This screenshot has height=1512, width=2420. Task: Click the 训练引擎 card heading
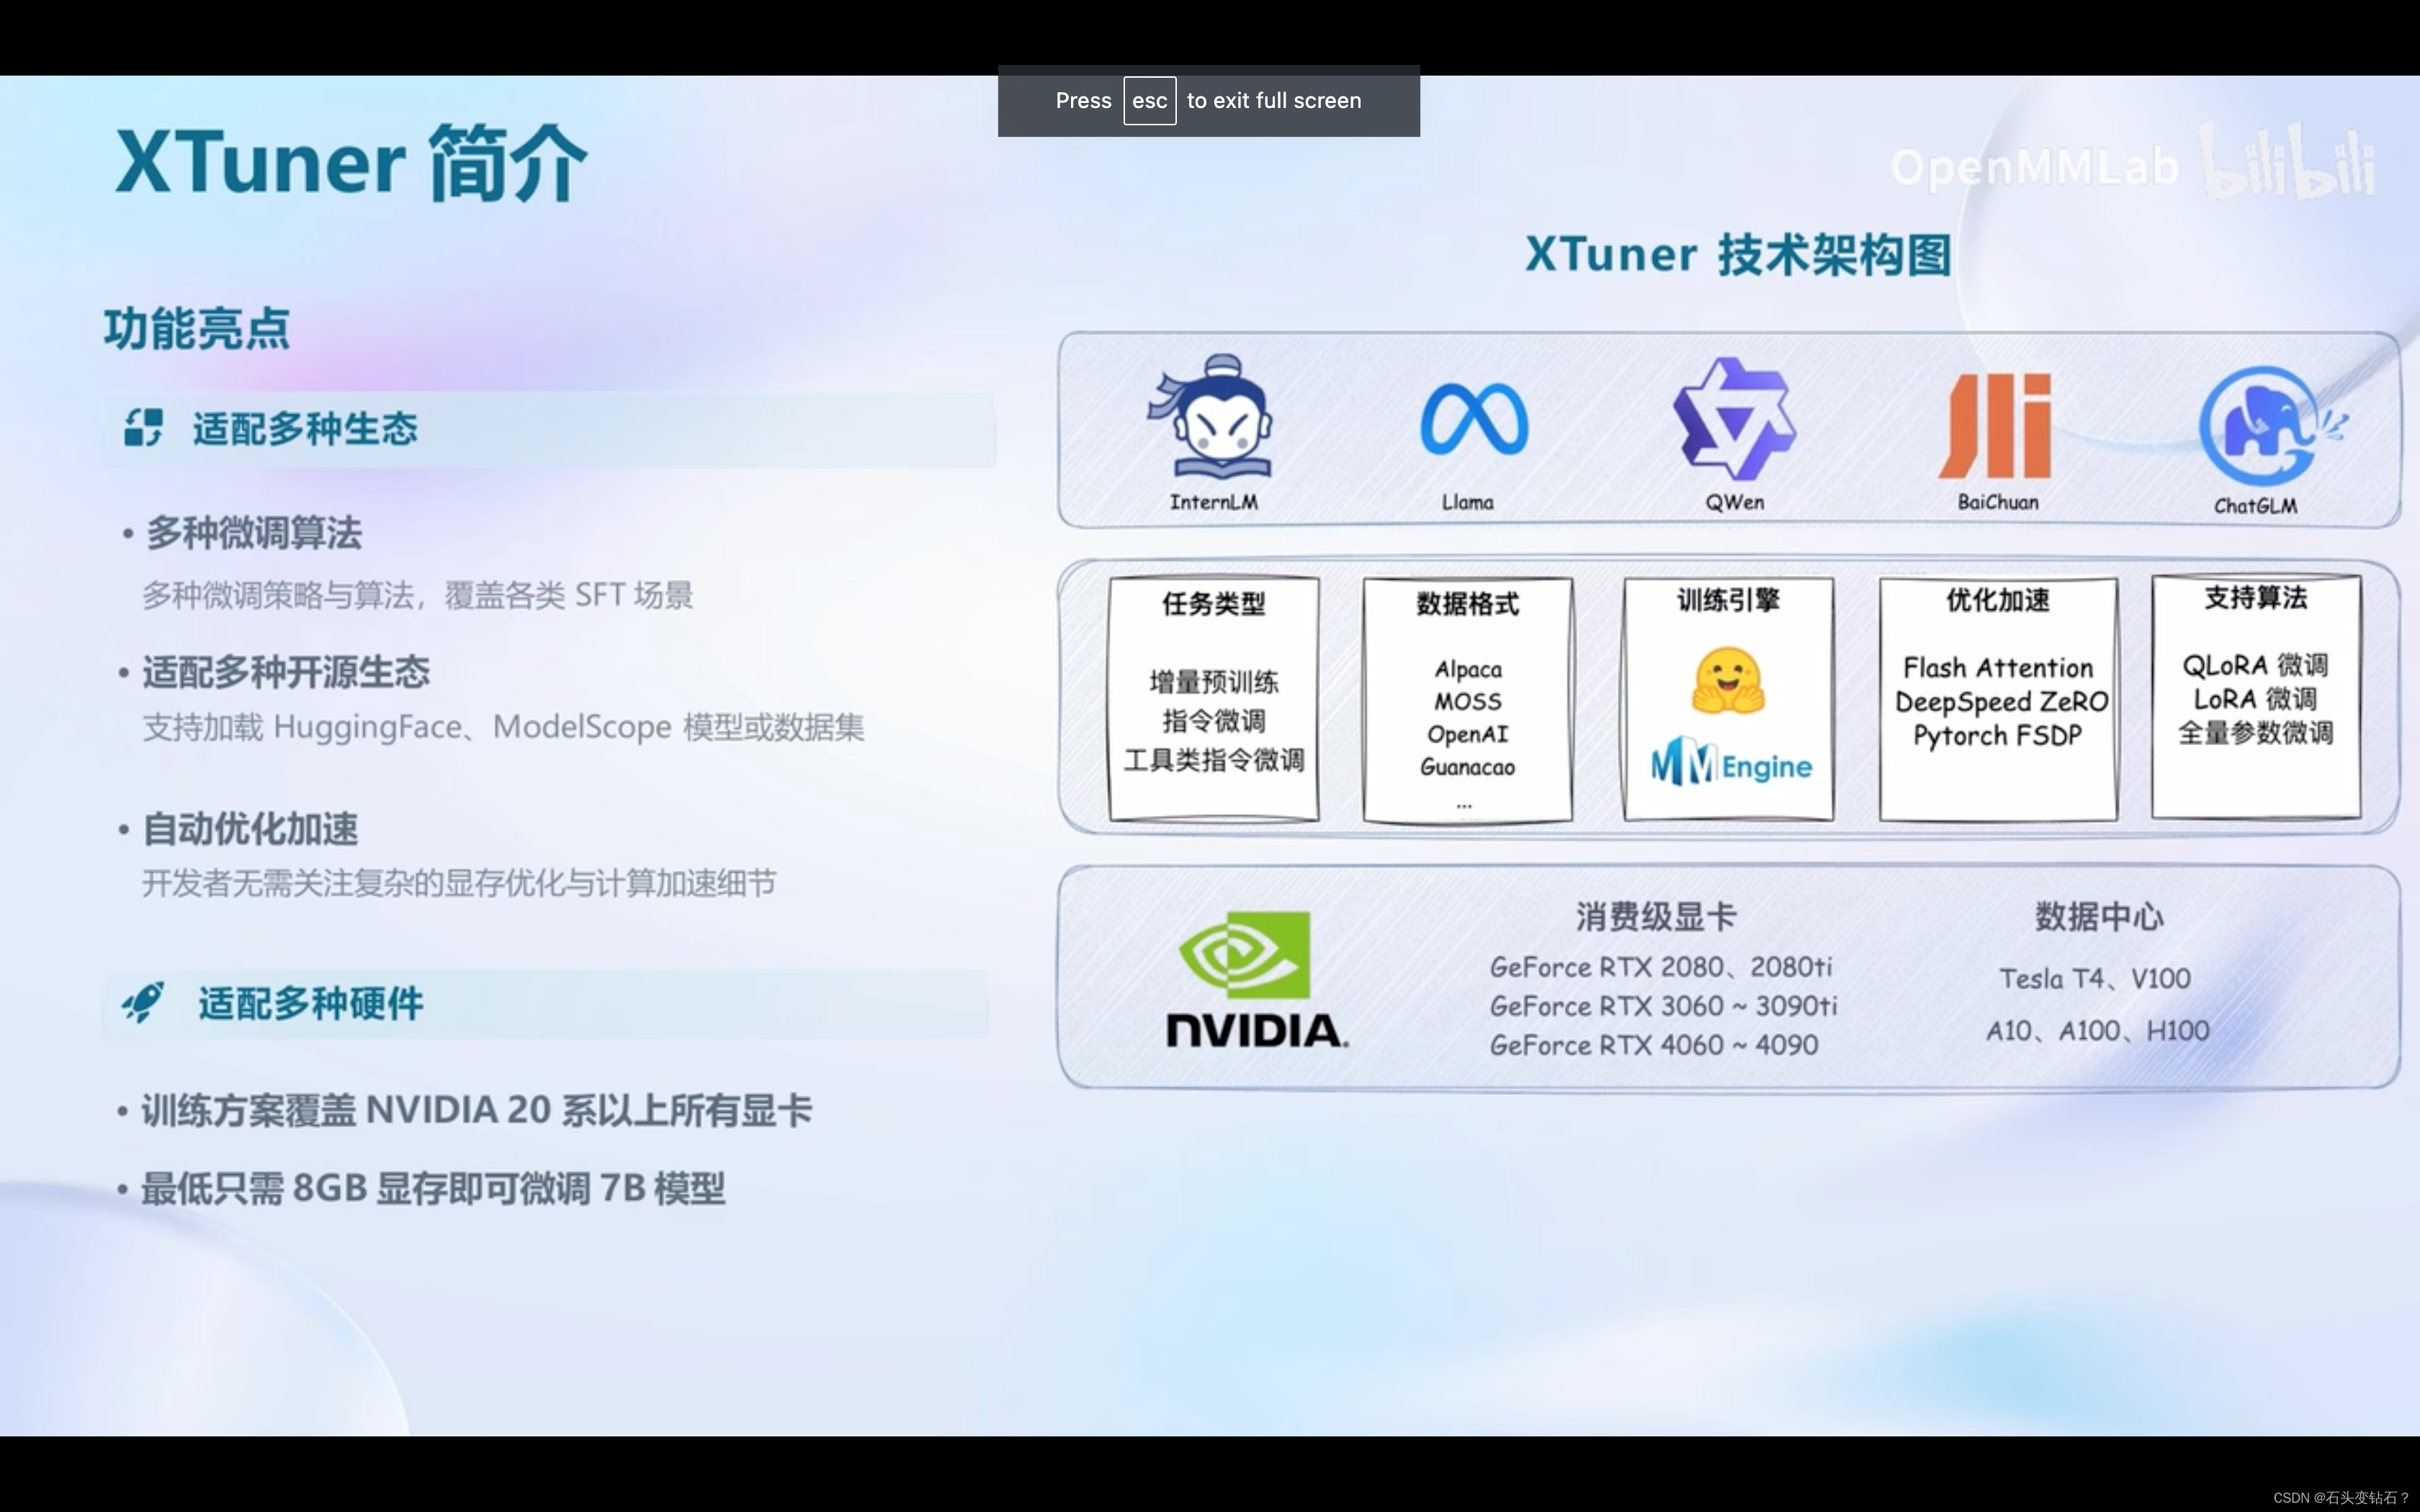tap(1728, 600)
